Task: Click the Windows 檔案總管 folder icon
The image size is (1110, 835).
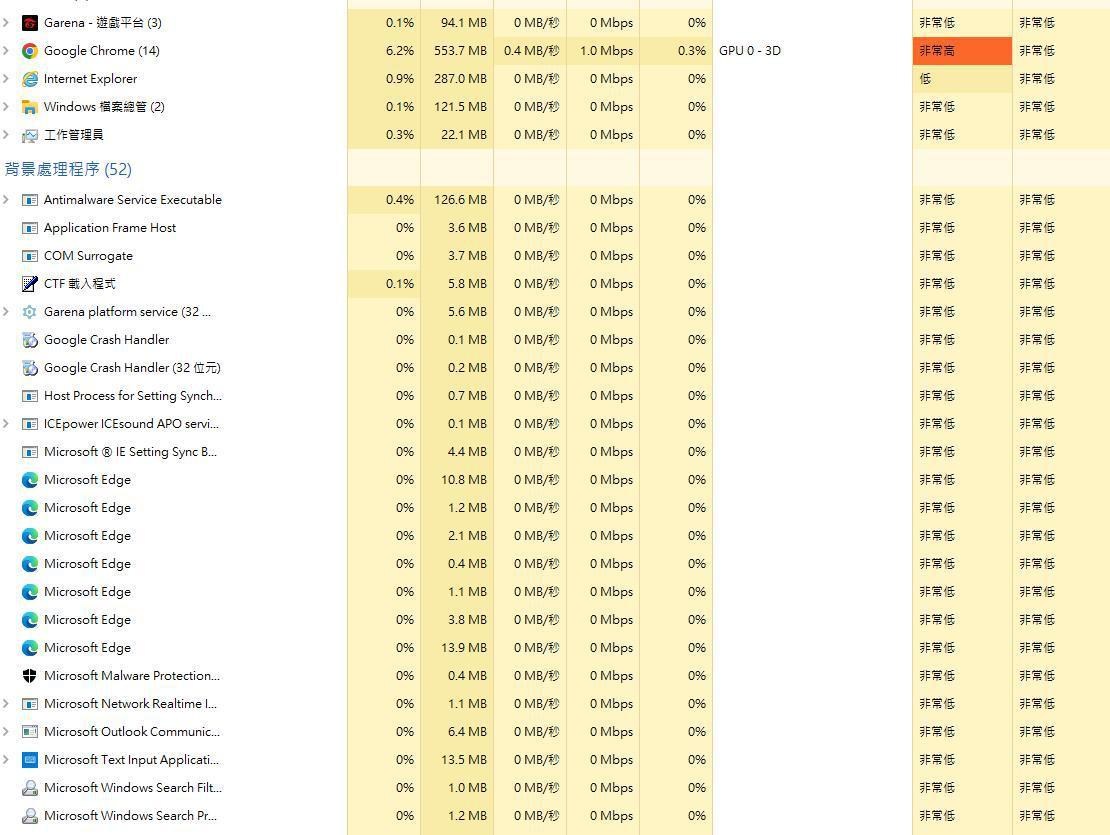Action: tap(30, 107)
